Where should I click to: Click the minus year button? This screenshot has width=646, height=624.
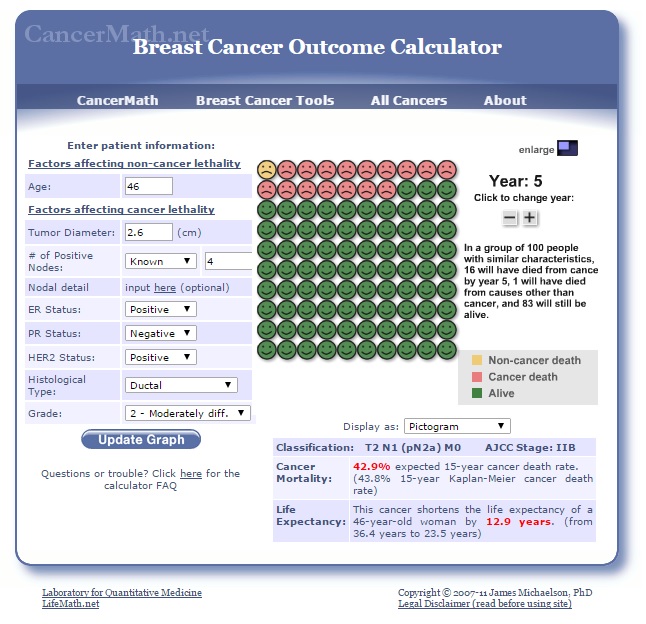point(510,218)
